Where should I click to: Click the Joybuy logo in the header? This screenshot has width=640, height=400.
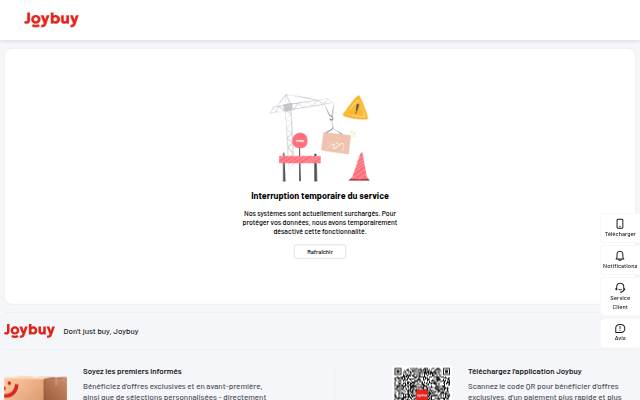[x=51, y=19]
